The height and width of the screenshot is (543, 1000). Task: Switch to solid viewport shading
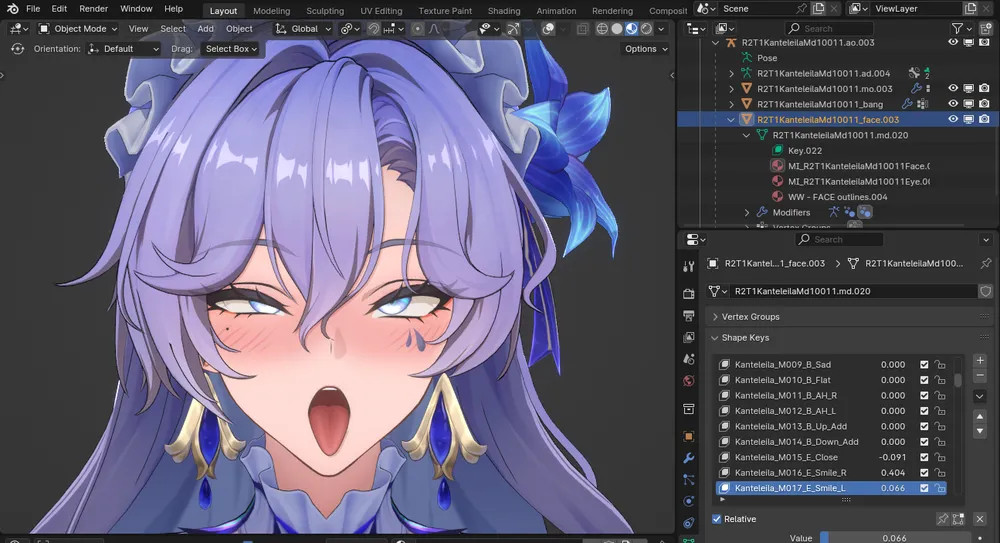617,29
